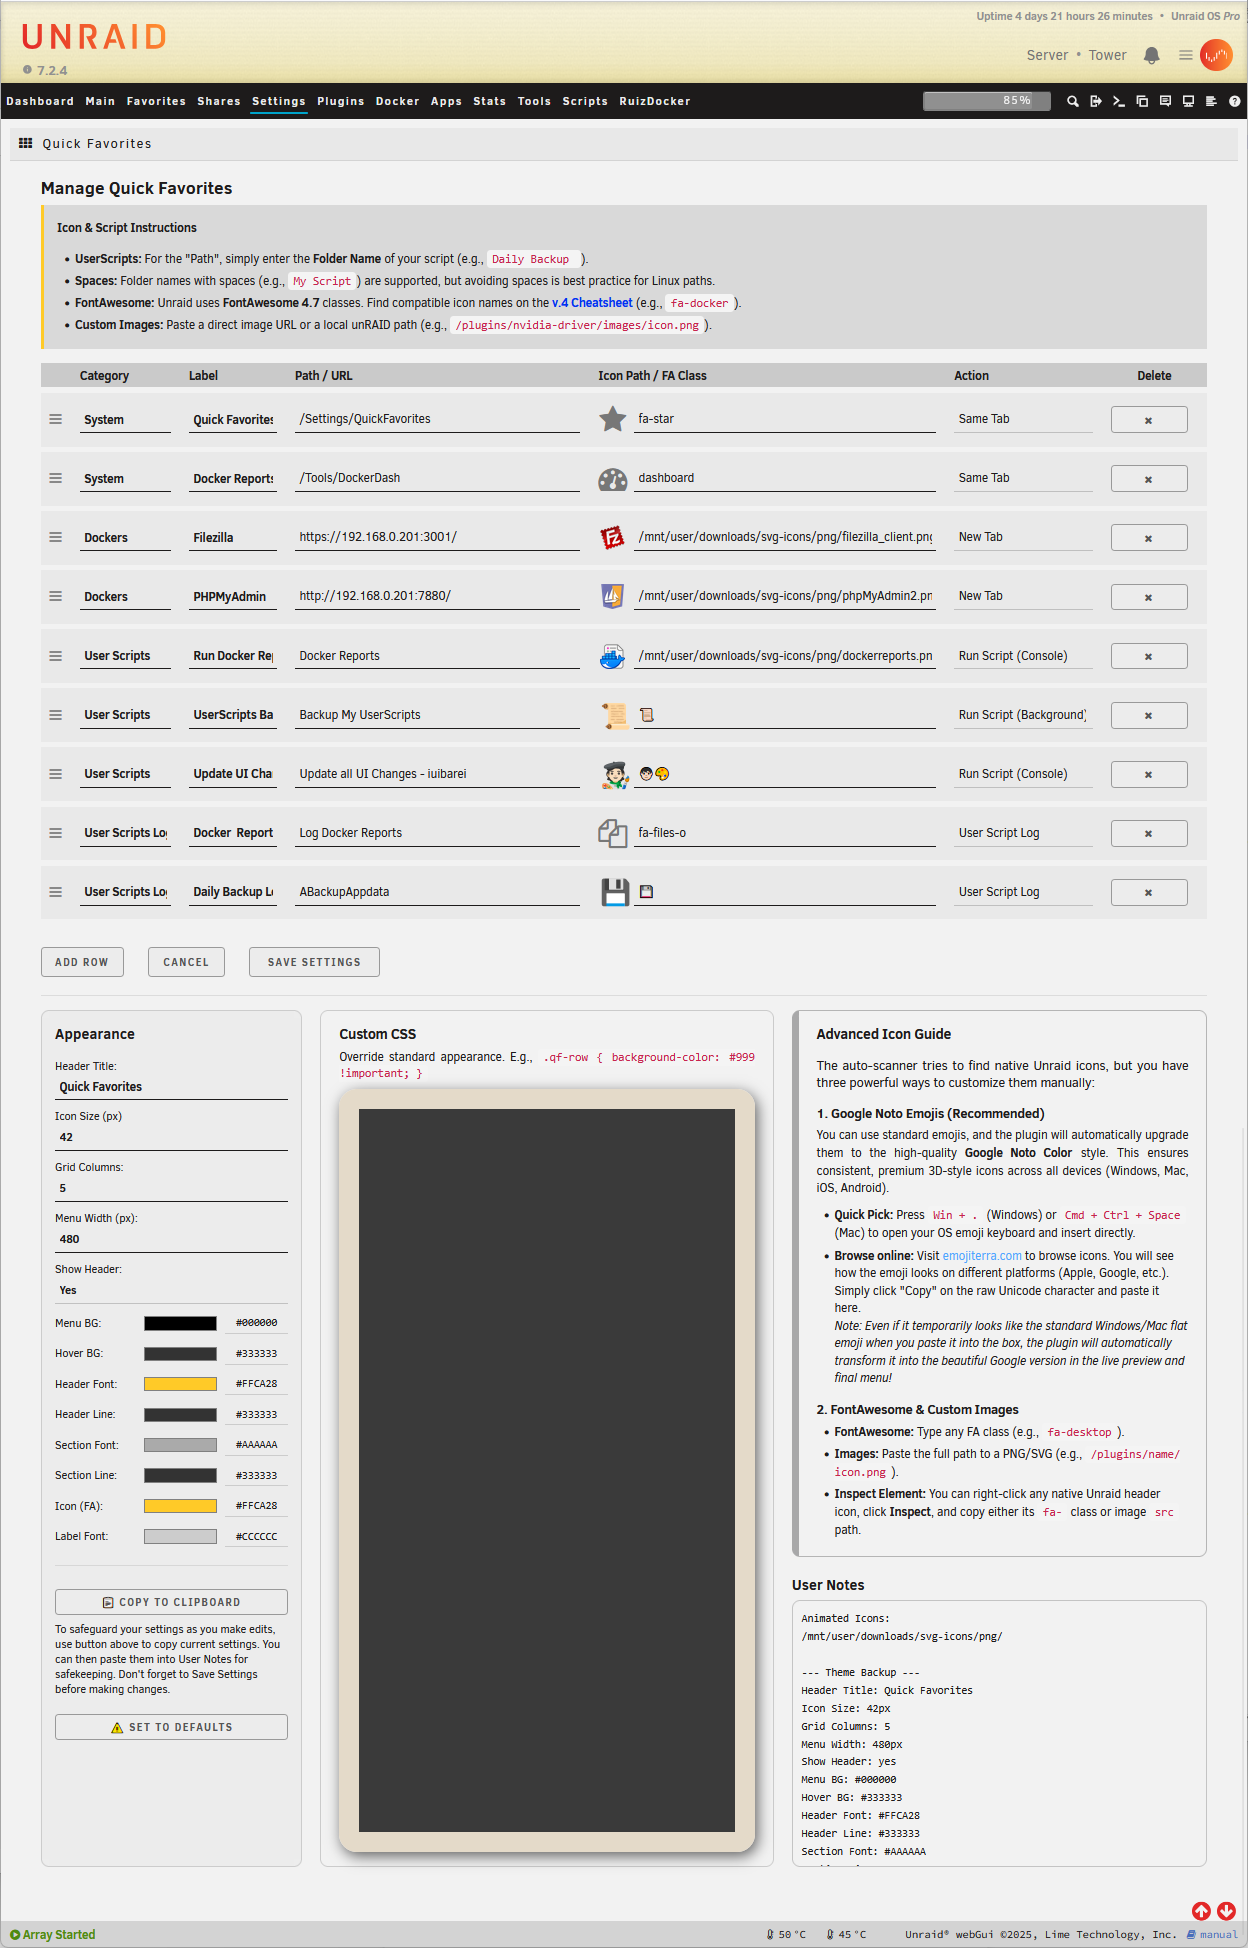Open the v.4 Cheatsheet link

coord(592,303)
